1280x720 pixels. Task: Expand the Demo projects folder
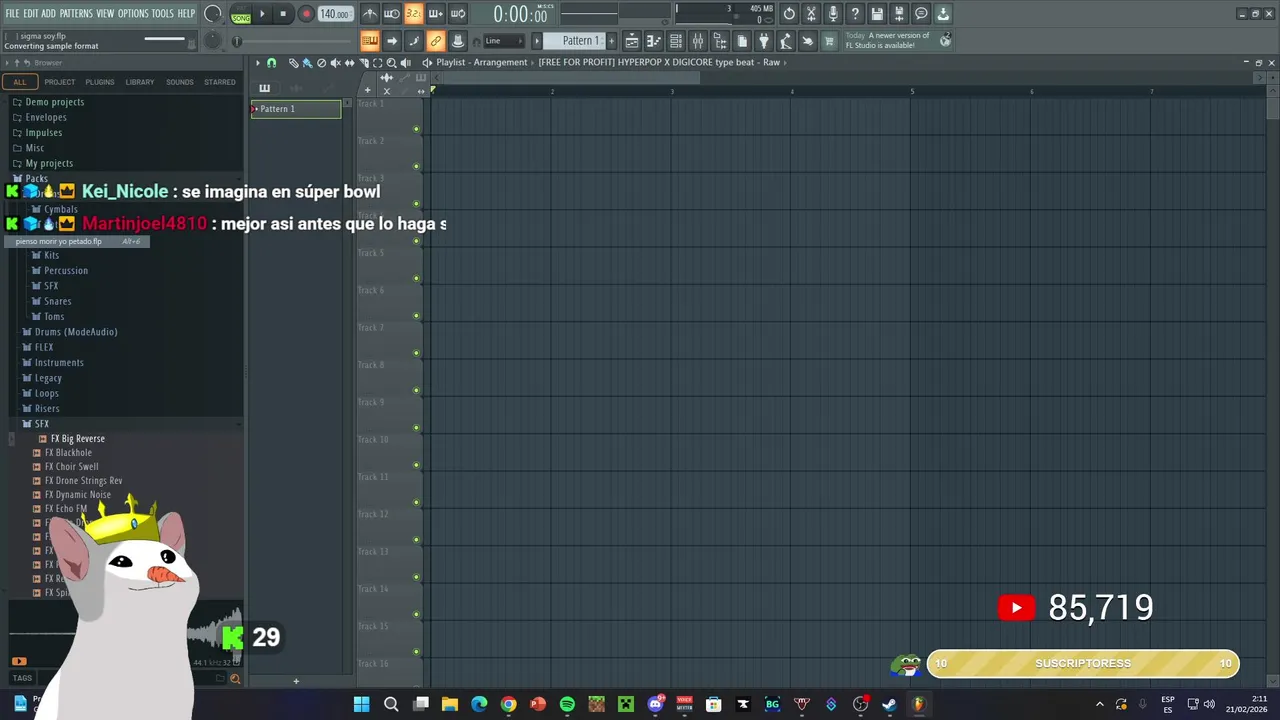tap(54, 102)
